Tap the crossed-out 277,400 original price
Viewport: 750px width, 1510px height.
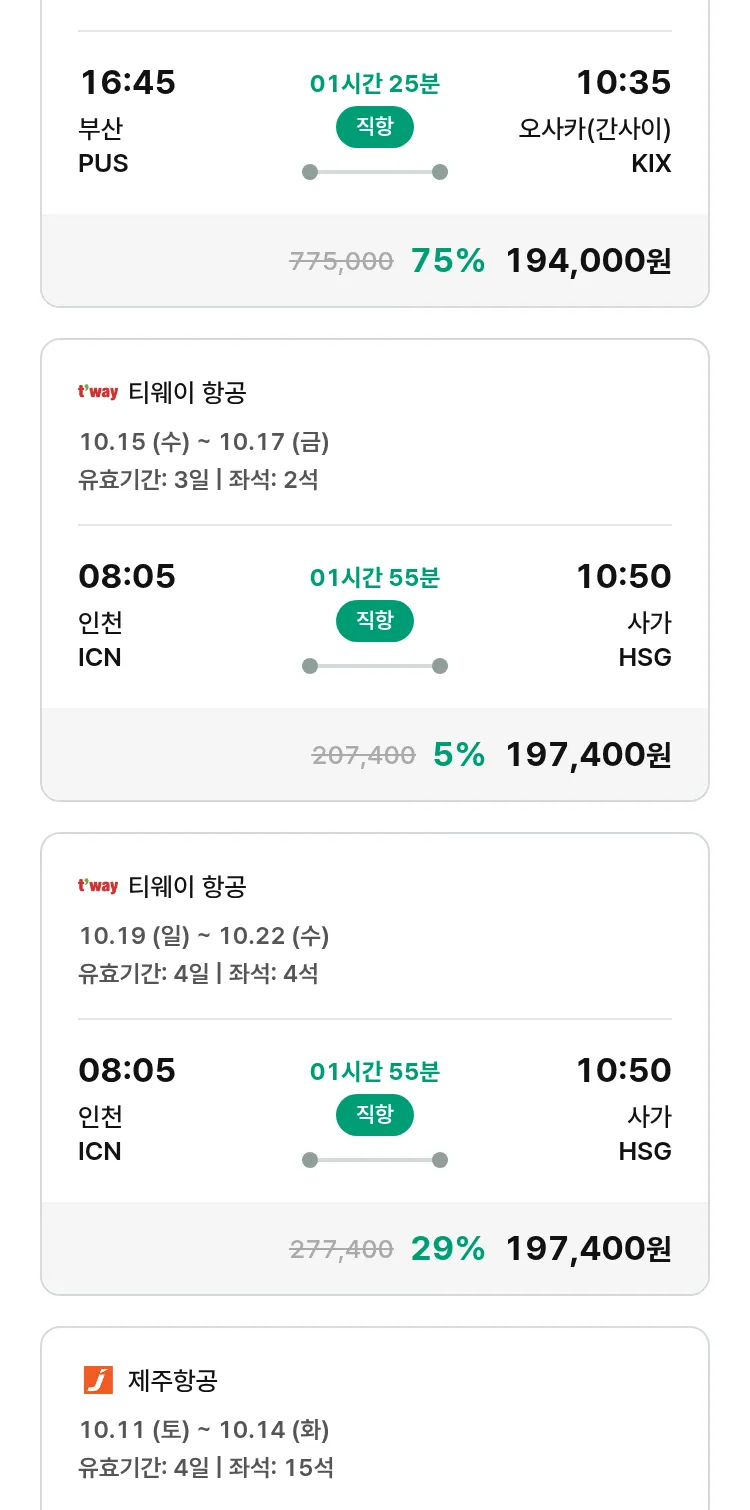pyautogui.click(x=341, y=1249)
